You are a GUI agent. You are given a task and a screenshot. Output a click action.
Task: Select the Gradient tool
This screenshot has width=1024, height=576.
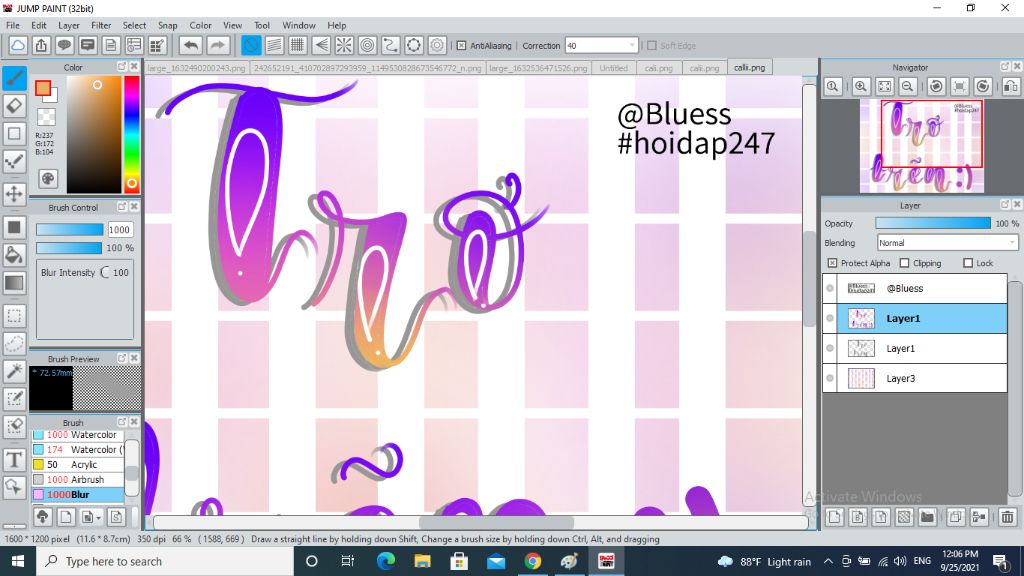tap(14, 283)
